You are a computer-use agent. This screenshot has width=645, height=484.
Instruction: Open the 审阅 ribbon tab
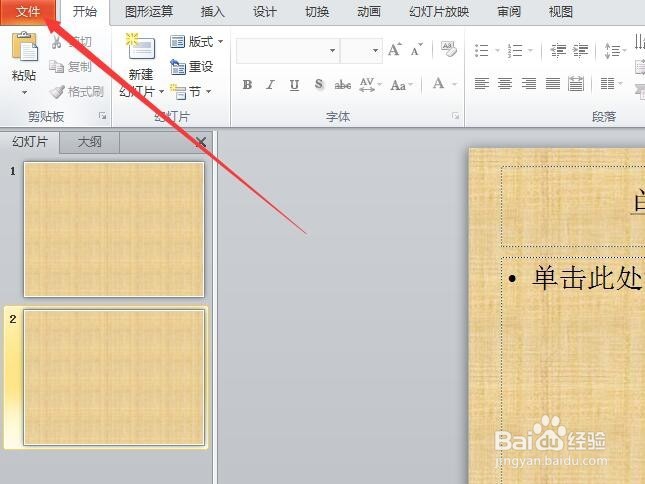tap(509, 12)
